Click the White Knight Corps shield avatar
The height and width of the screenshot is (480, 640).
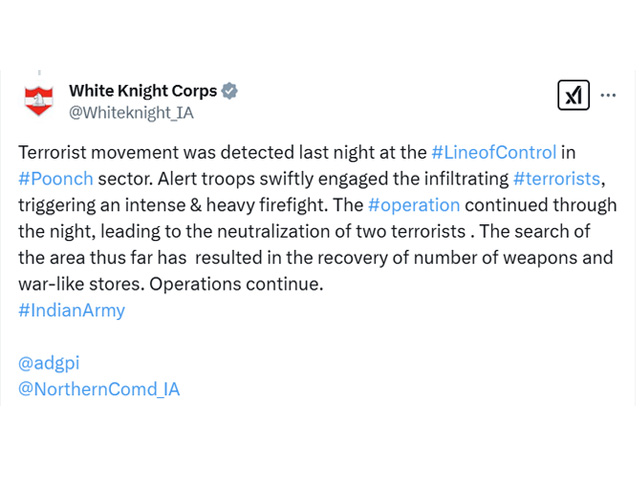point(39,100)
